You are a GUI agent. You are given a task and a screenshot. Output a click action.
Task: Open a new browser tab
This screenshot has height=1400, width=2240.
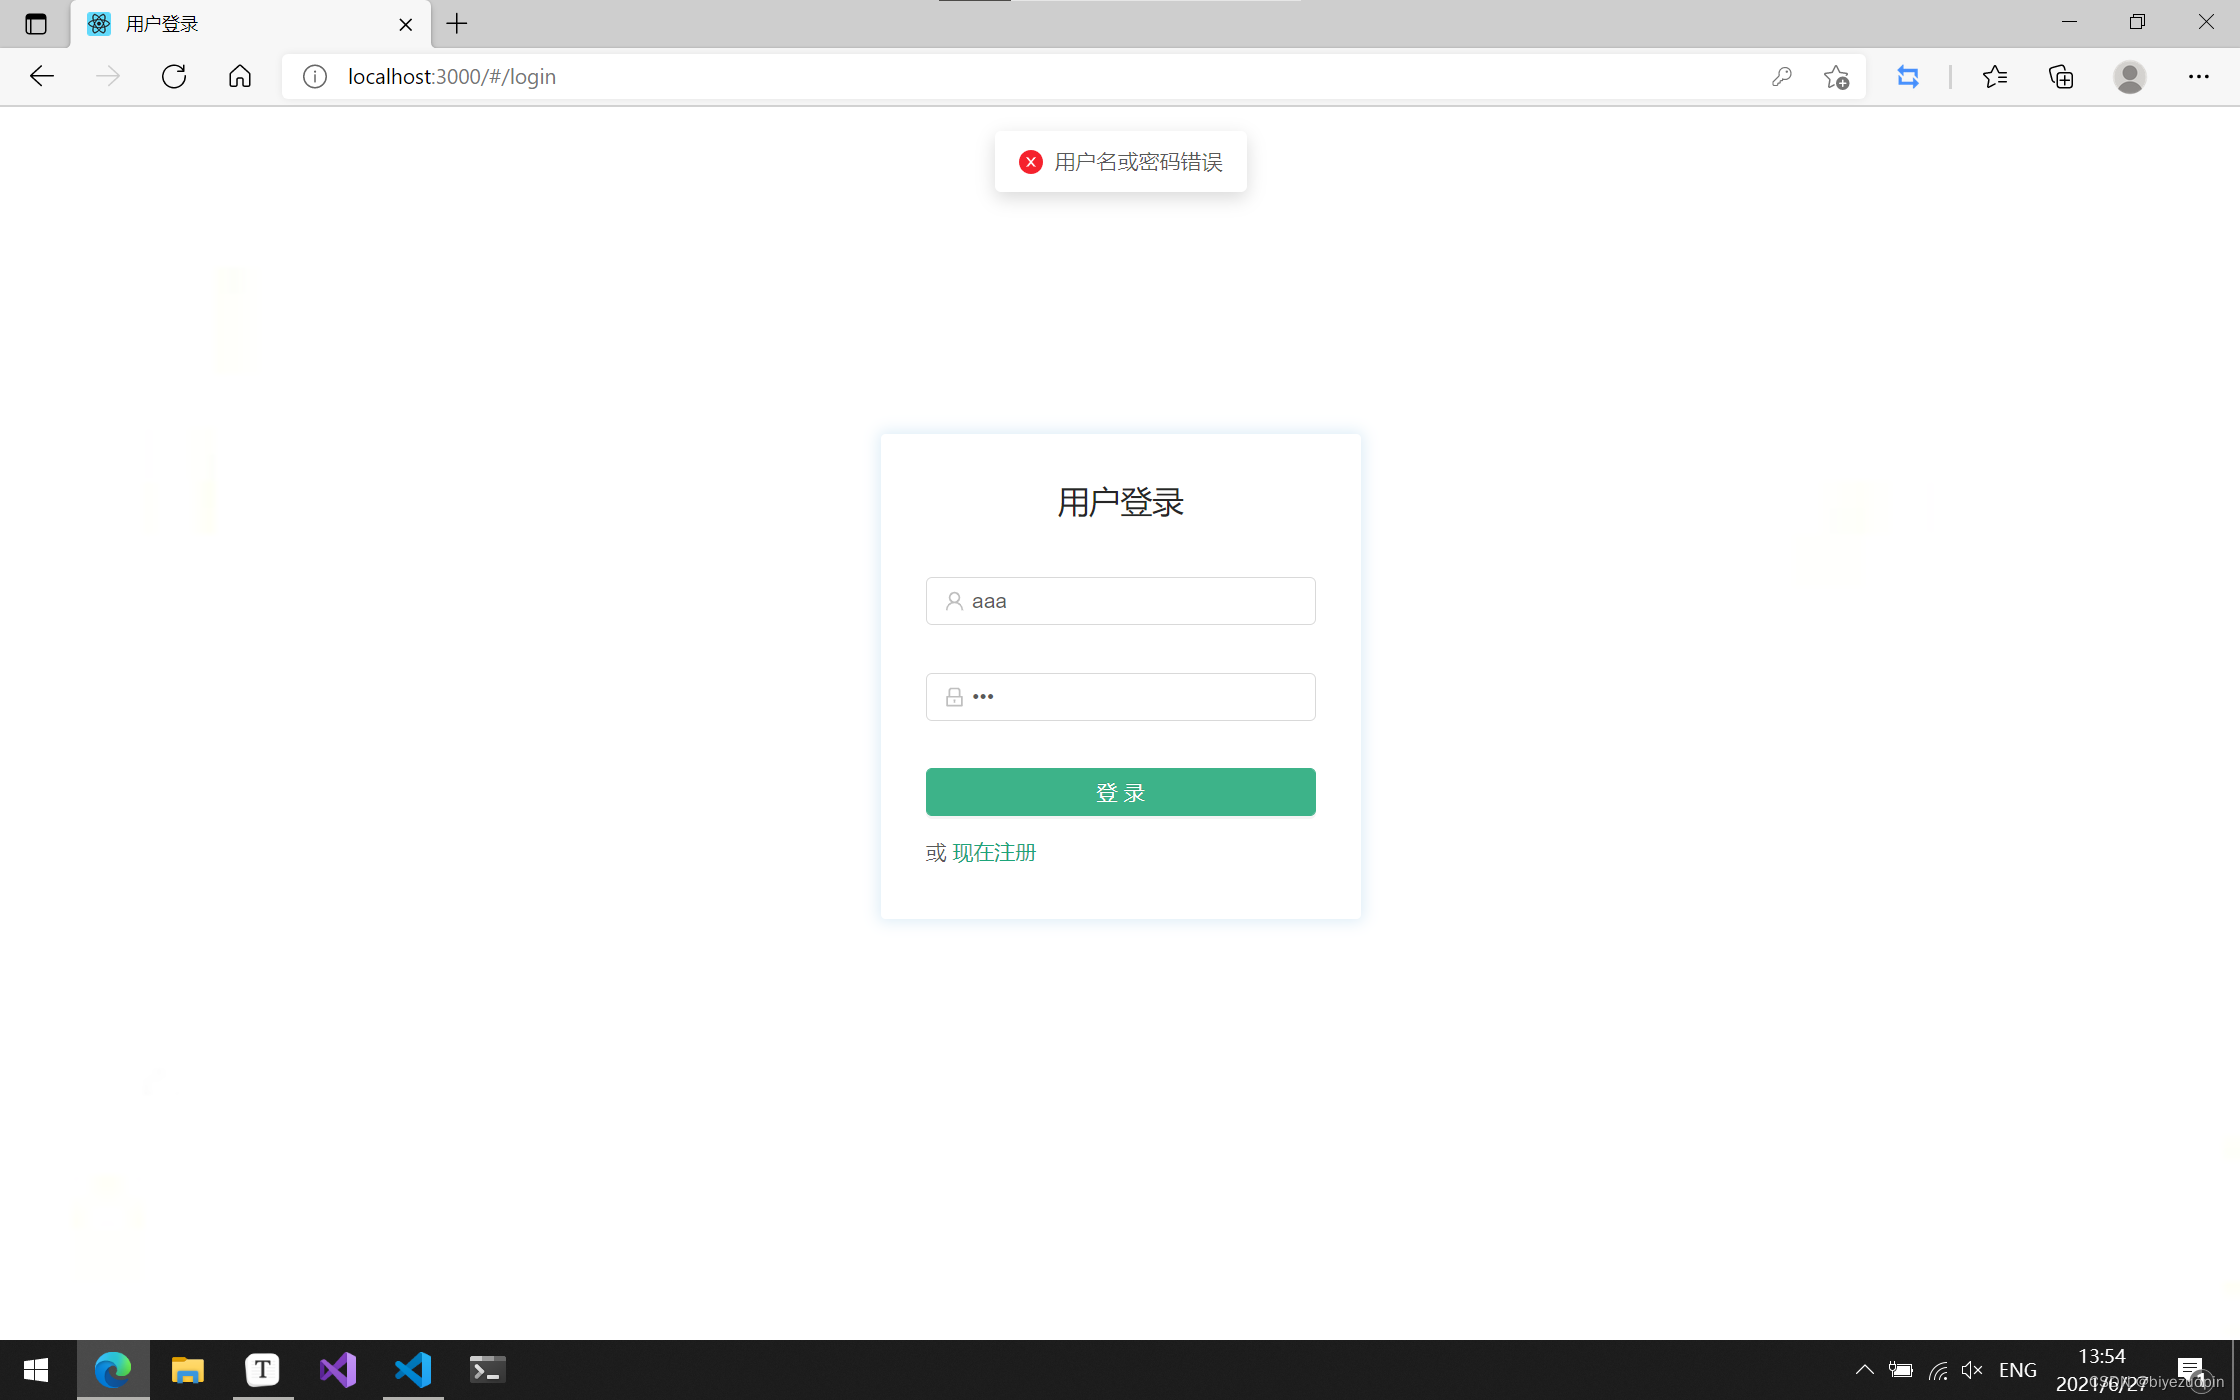pyautogui.click(x=457, y=23)
